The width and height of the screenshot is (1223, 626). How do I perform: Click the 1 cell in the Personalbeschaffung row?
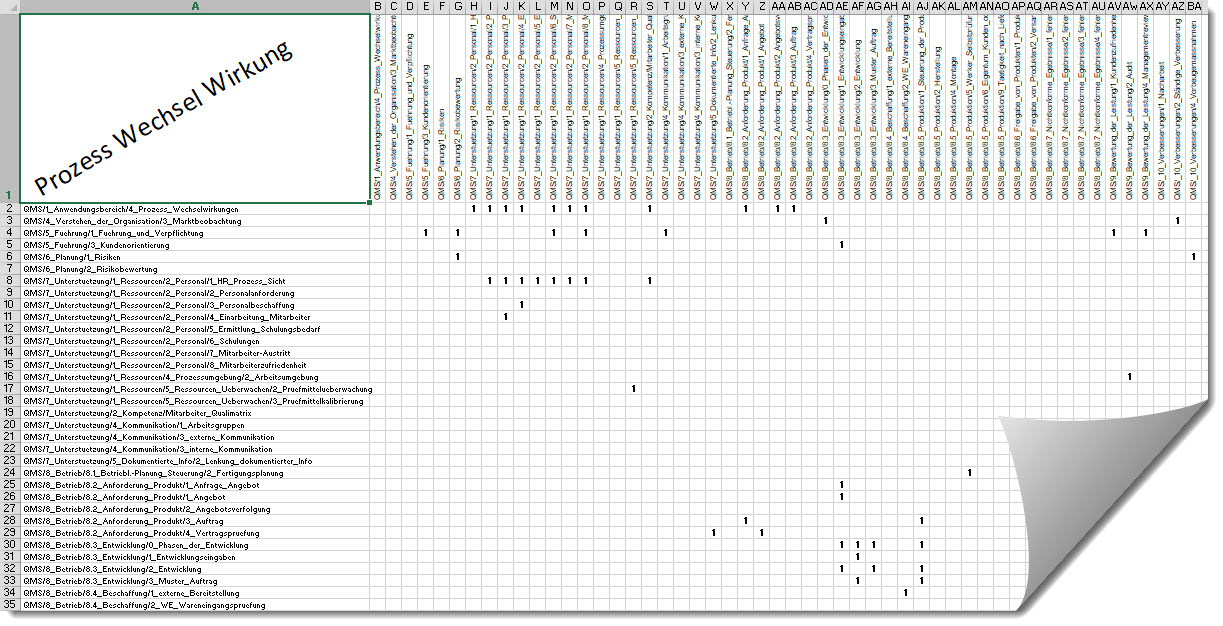click(x=521, y=304)
